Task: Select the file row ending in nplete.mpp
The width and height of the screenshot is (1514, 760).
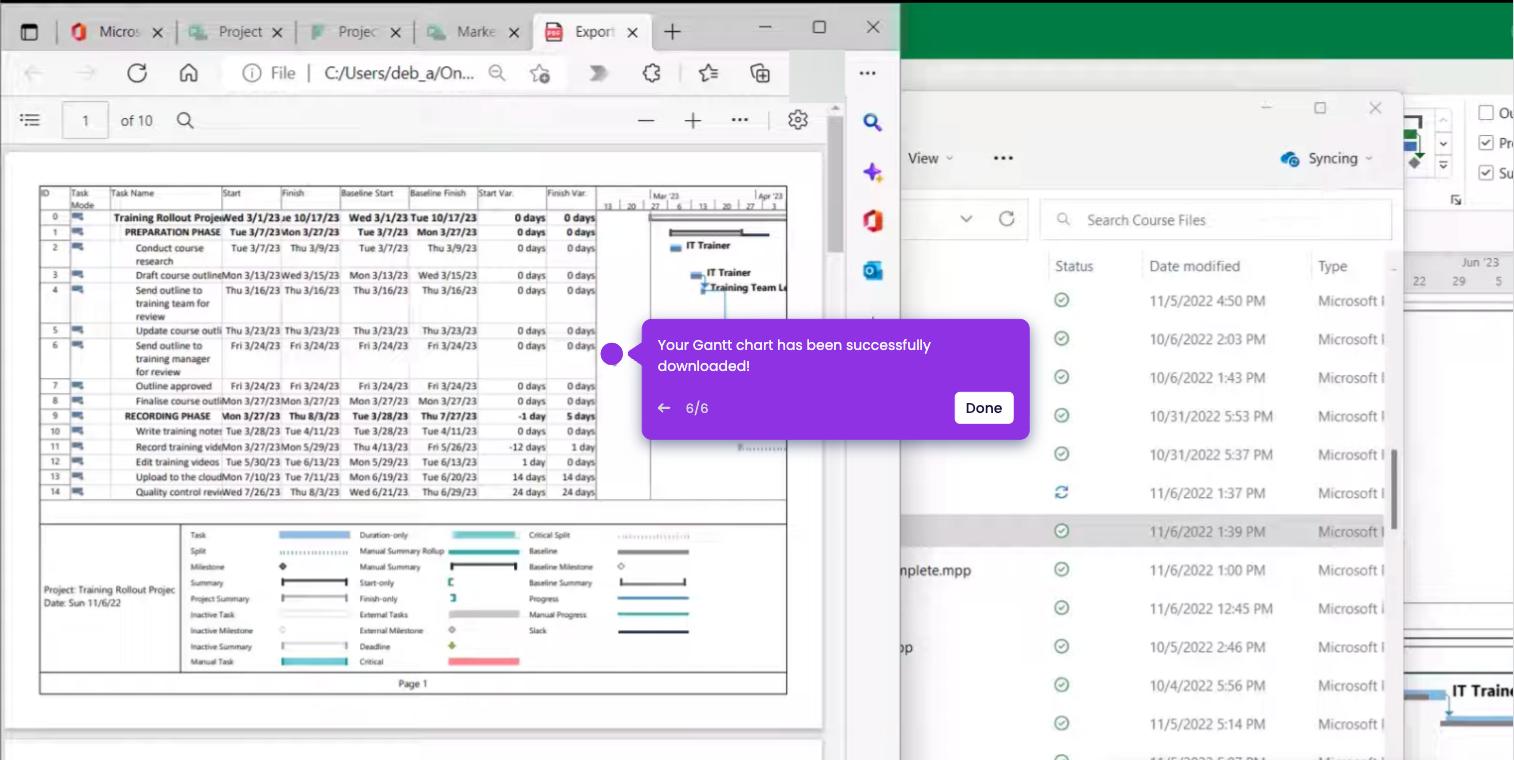Action: tap(1145, 570)
